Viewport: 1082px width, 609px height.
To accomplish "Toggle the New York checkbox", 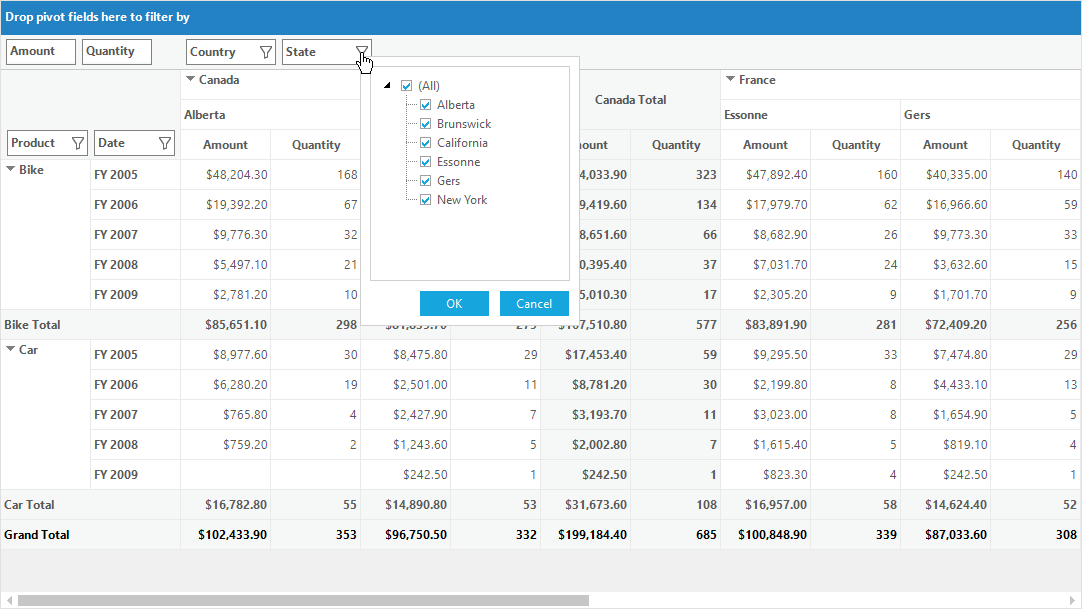I will point(426,200).
